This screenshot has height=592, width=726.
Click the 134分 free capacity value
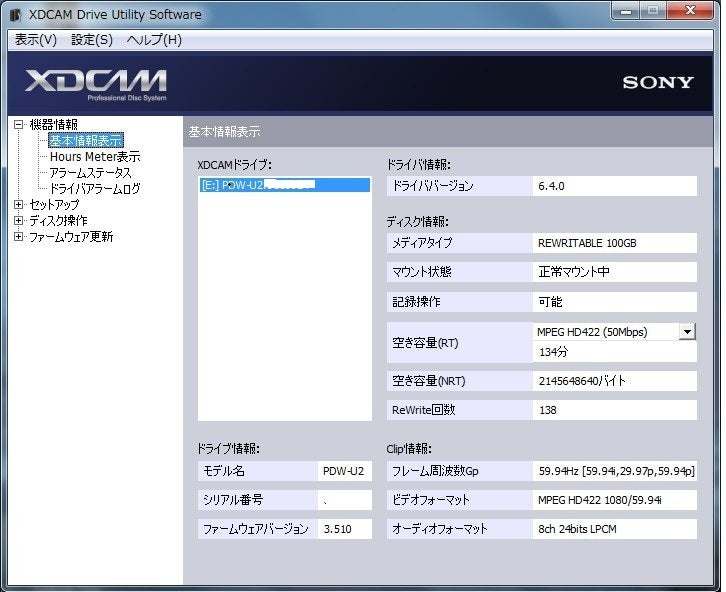(x=614, y=352)
